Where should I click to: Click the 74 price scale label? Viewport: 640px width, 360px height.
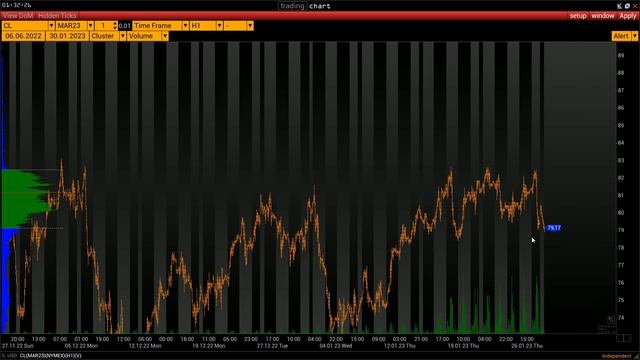pos(621,318)
